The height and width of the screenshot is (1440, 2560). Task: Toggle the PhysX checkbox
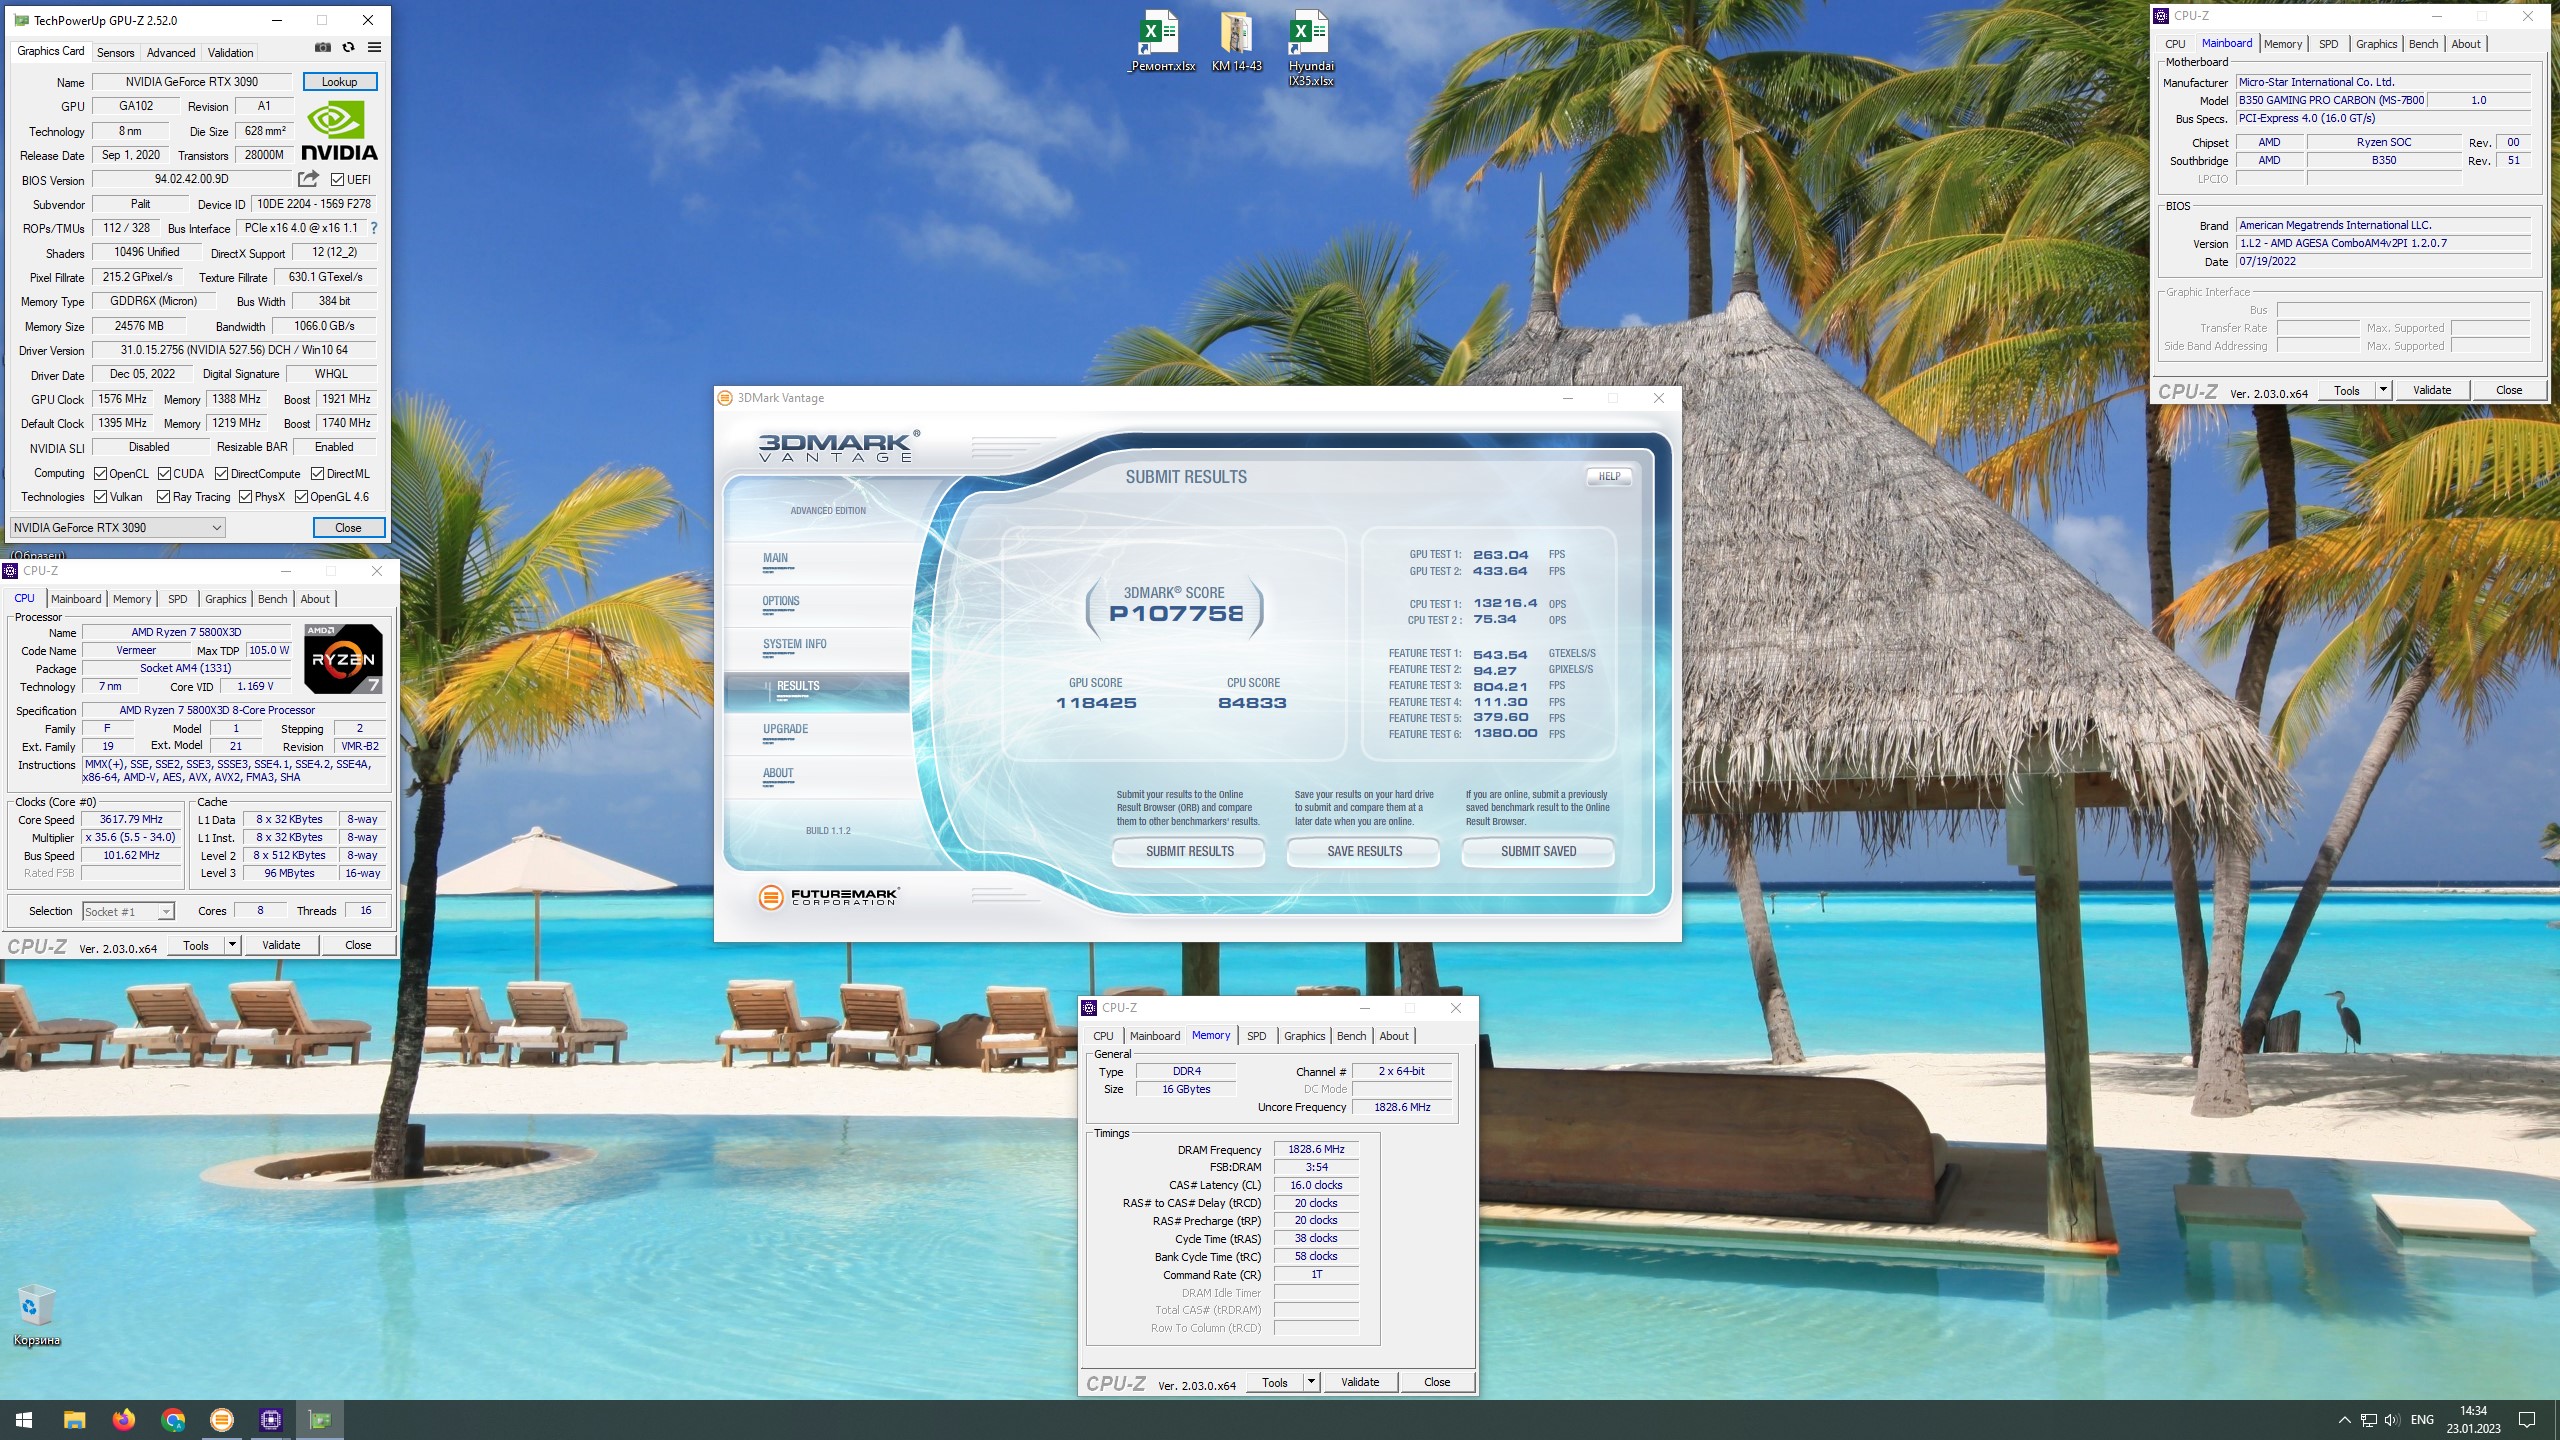click(245, 497)
